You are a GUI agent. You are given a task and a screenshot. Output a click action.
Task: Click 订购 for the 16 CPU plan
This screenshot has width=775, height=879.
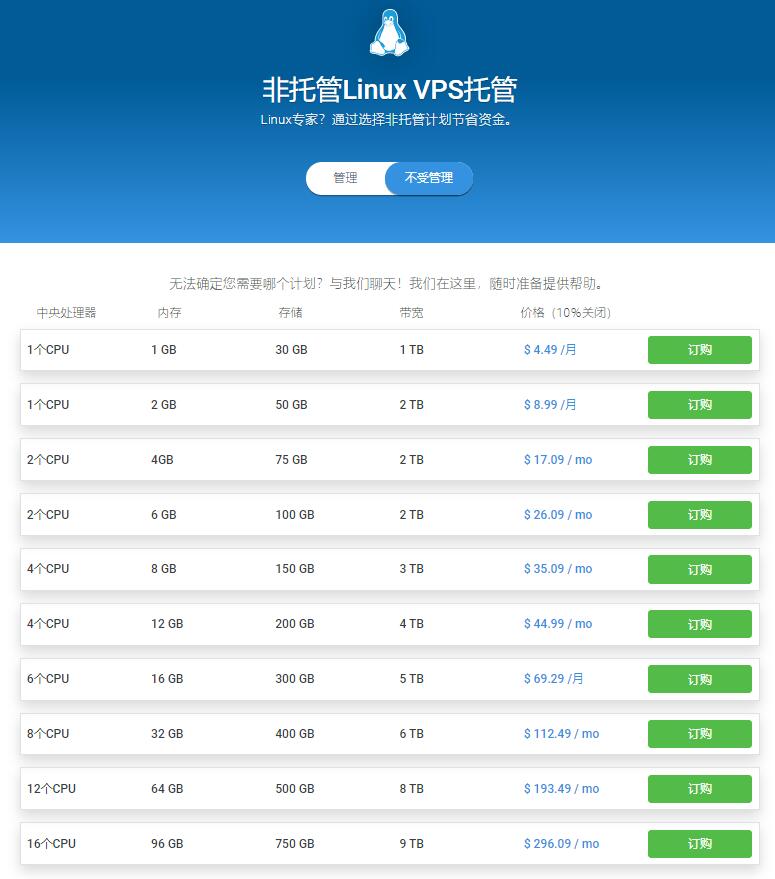coord(699,844)
